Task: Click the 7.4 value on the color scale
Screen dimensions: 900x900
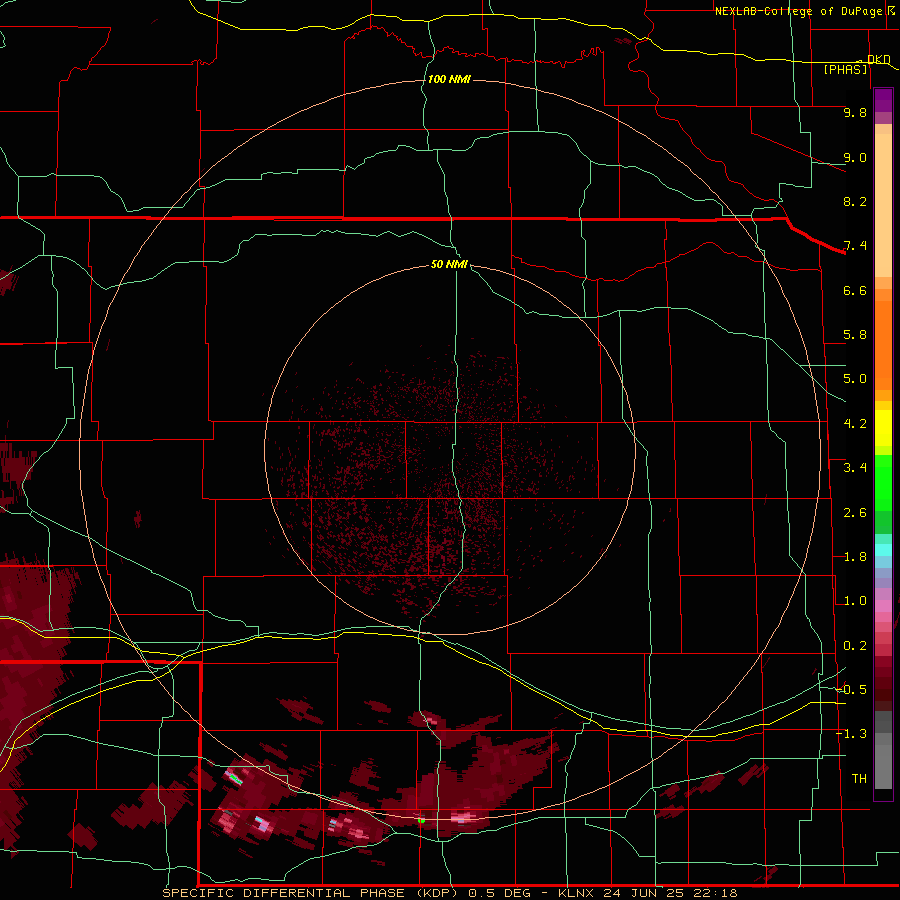Action: 855,246
